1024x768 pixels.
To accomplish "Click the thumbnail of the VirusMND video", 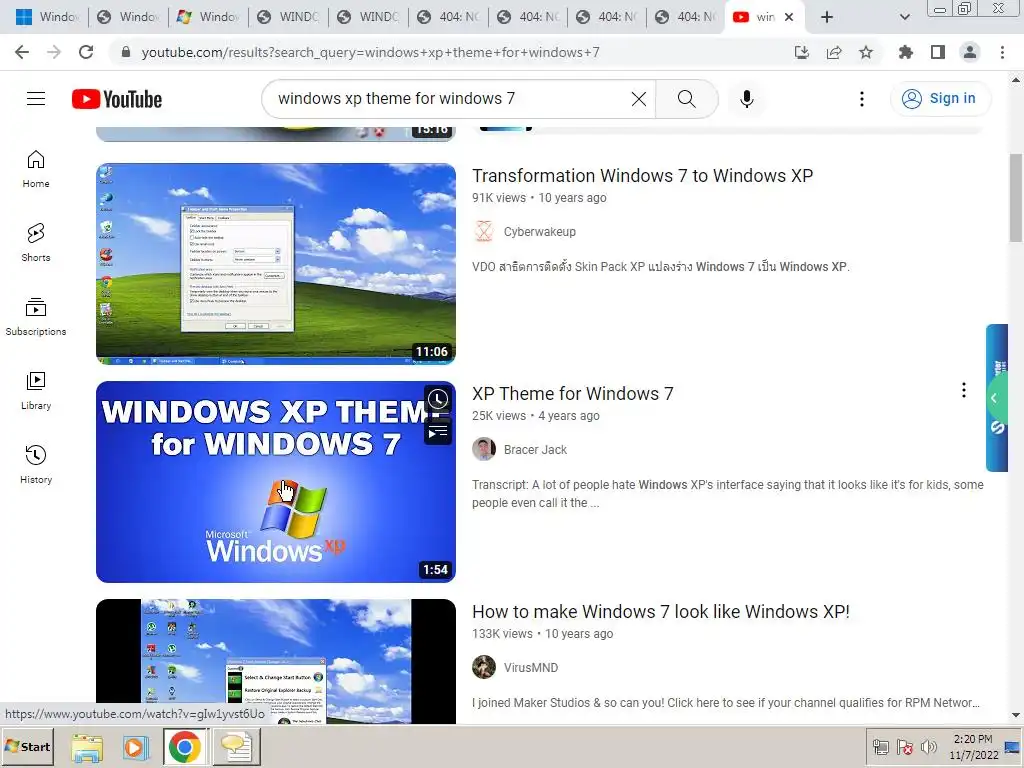I will coord(276,661).
